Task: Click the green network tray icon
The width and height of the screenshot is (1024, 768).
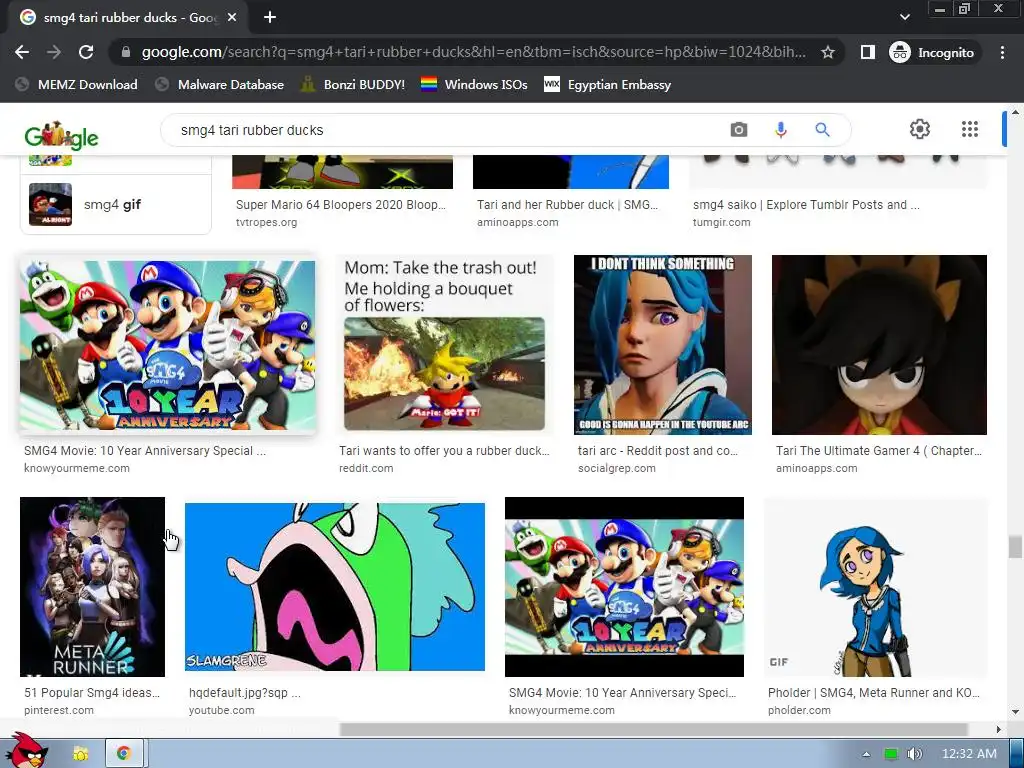Action: [x=891, y=754]
